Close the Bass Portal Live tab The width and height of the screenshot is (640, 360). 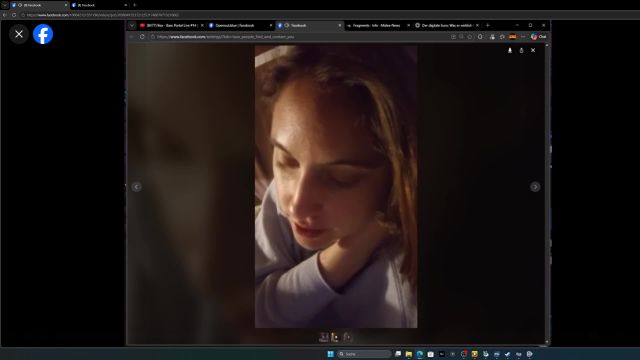tap(202, 25)
